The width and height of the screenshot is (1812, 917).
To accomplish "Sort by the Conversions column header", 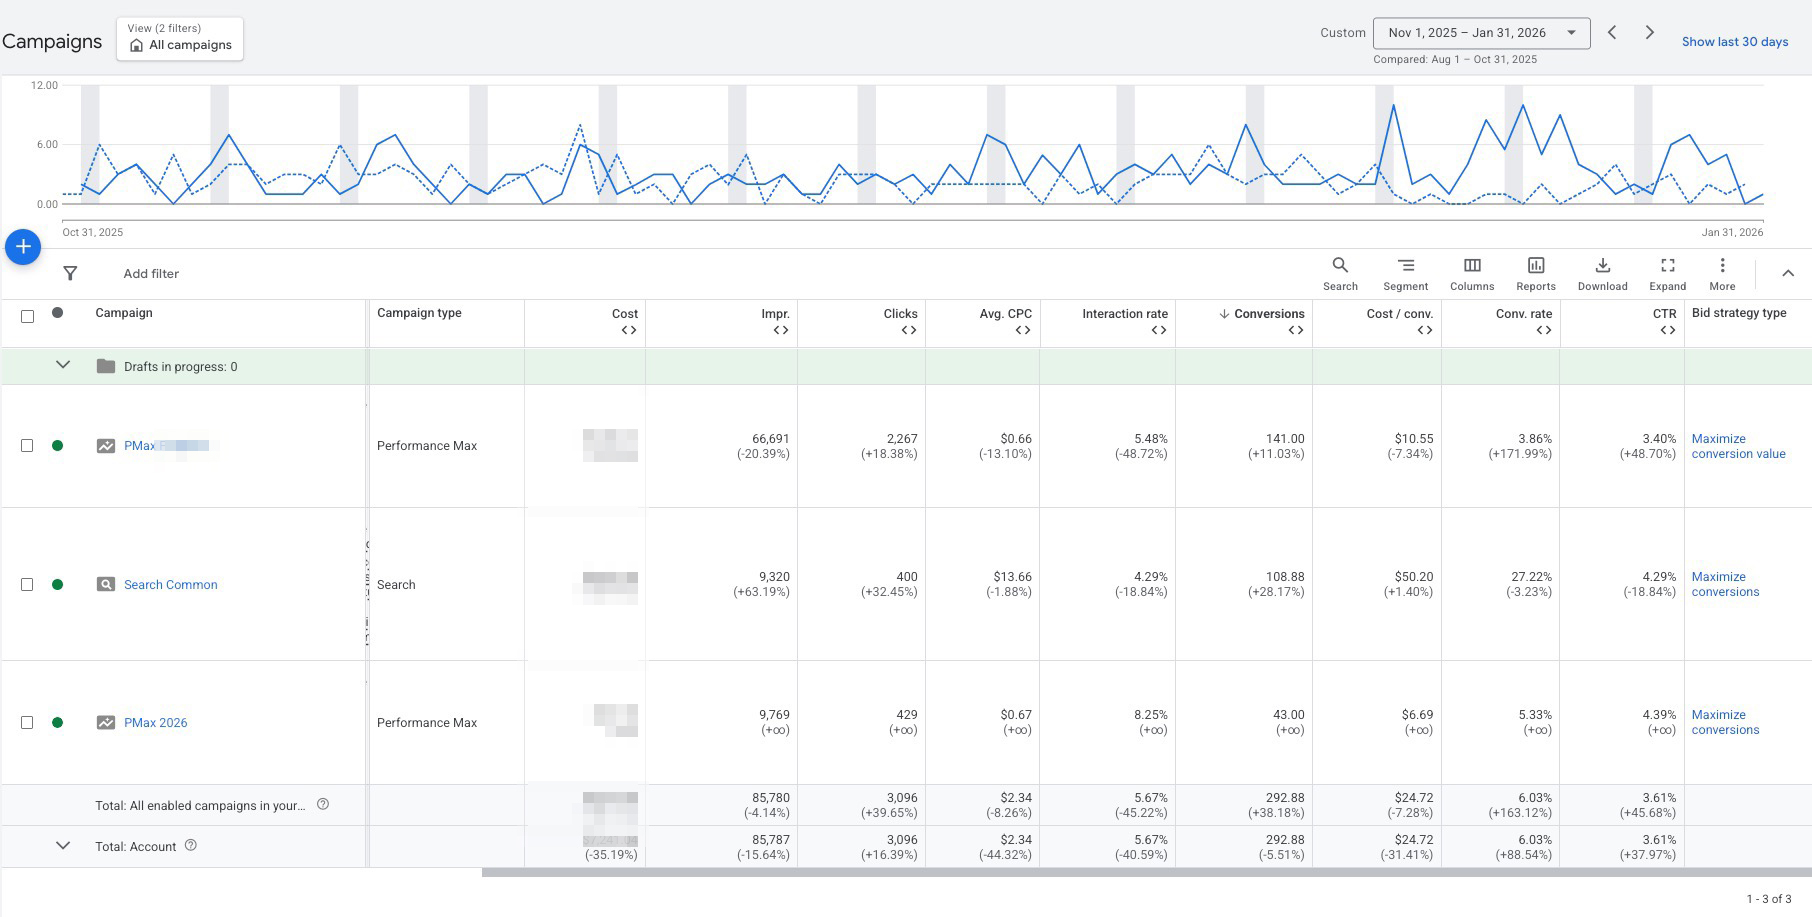I will [x=1268, y=314].
